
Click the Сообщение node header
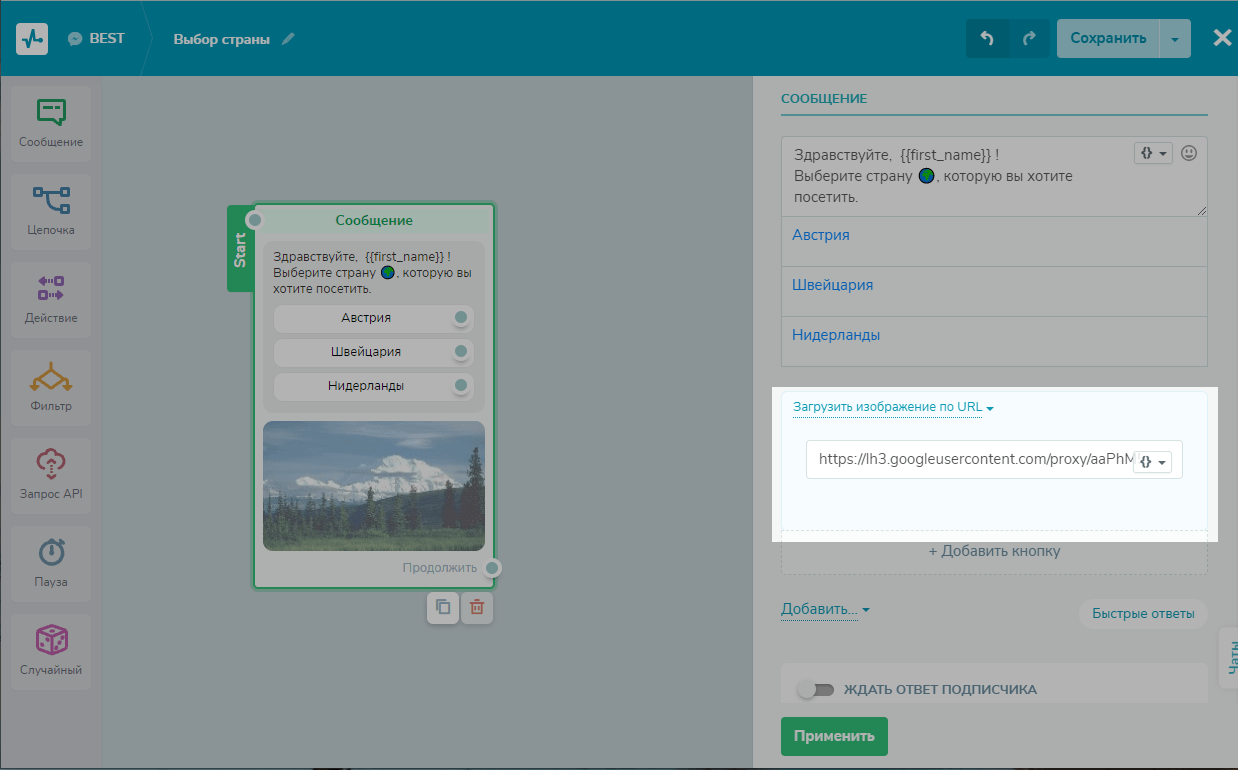click(x=374, y=220)
